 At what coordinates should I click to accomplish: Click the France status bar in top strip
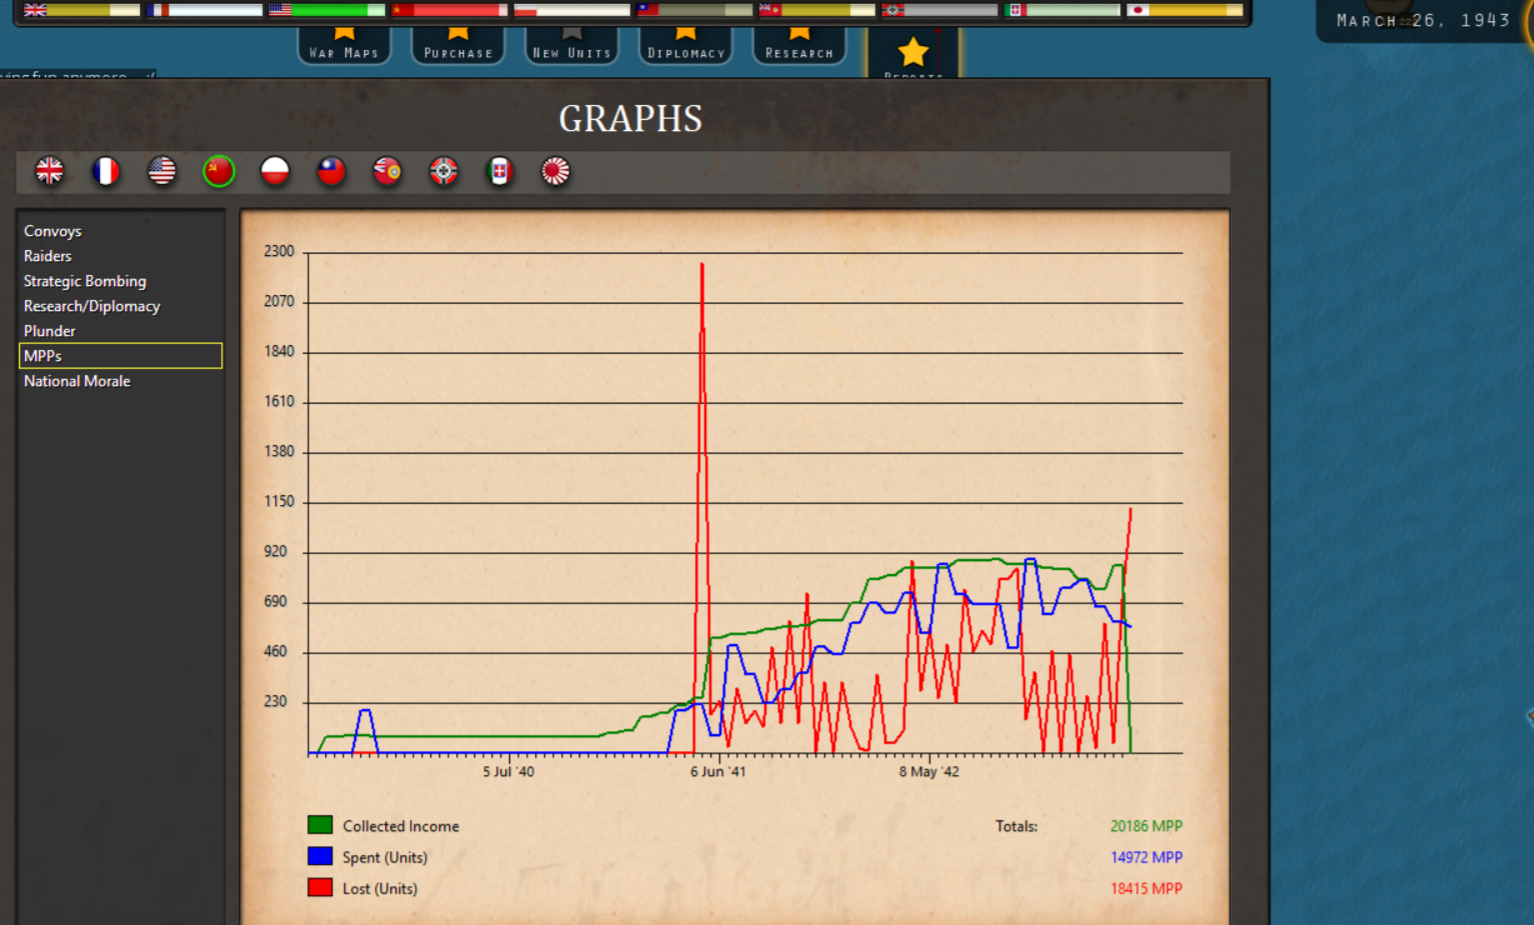(204, 10)
